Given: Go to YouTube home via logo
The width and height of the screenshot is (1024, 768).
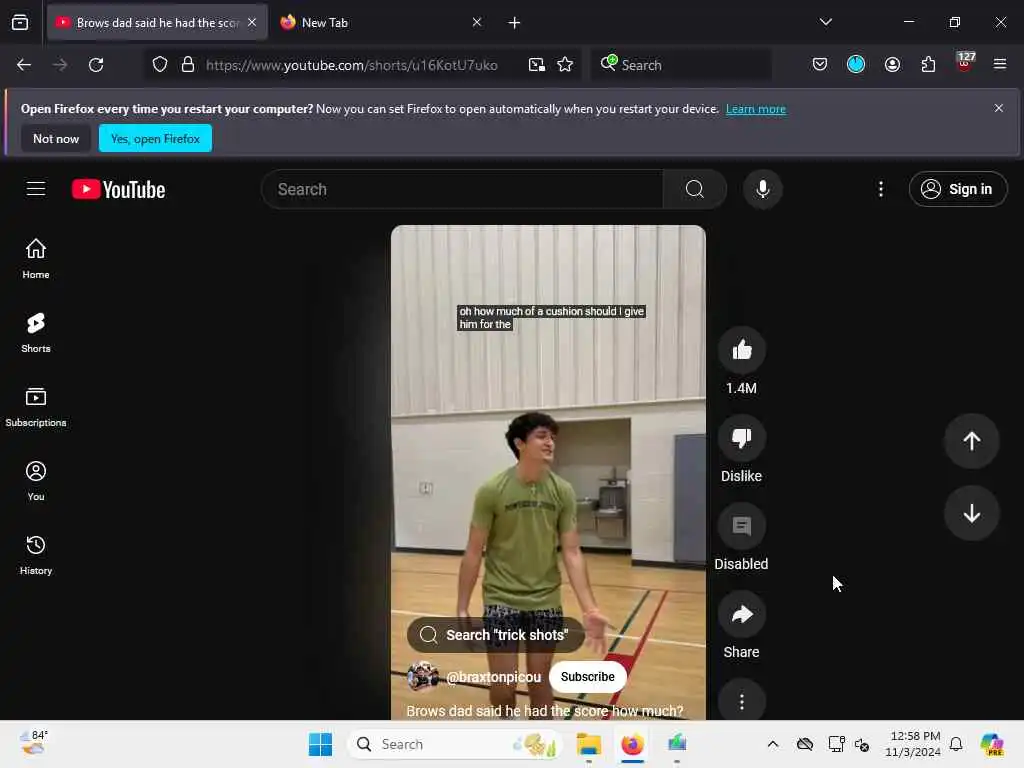Looking at the screenshot, I should [118, 189].
